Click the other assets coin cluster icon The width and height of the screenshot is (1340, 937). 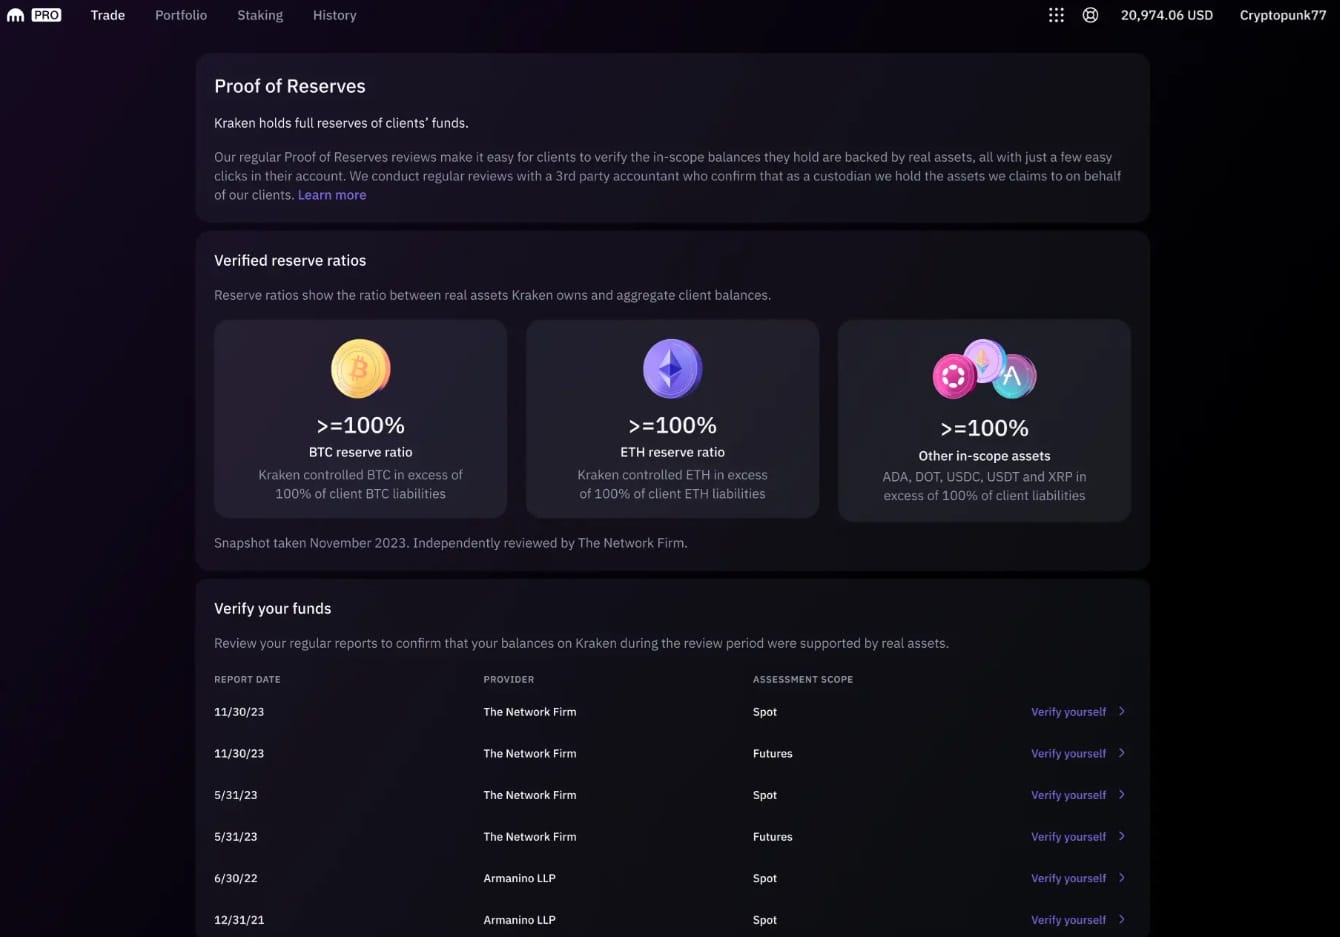click(x=984, y=370)
